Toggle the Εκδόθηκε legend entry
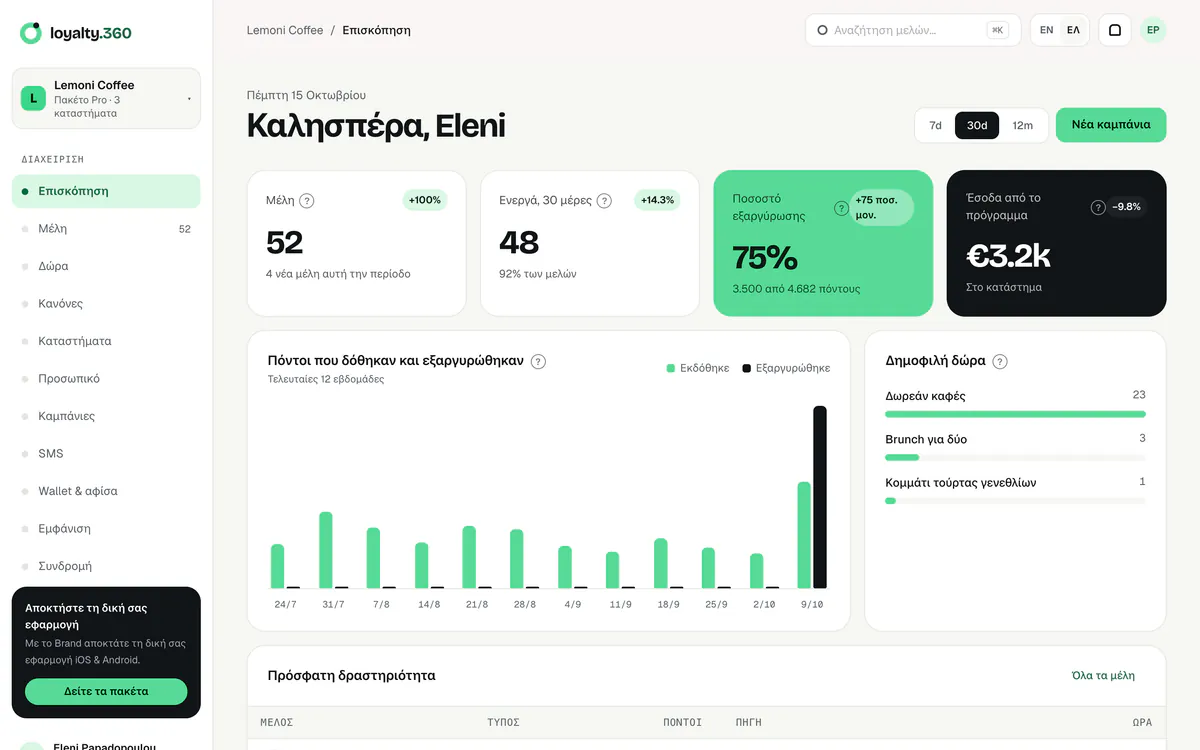This screenshot has width=1200, height=750. pos(698,368)
